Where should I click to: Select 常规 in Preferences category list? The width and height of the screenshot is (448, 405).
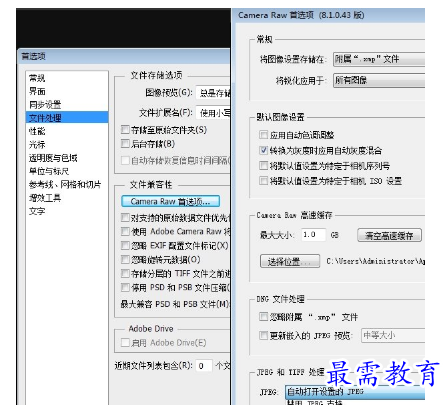point(37,78)
